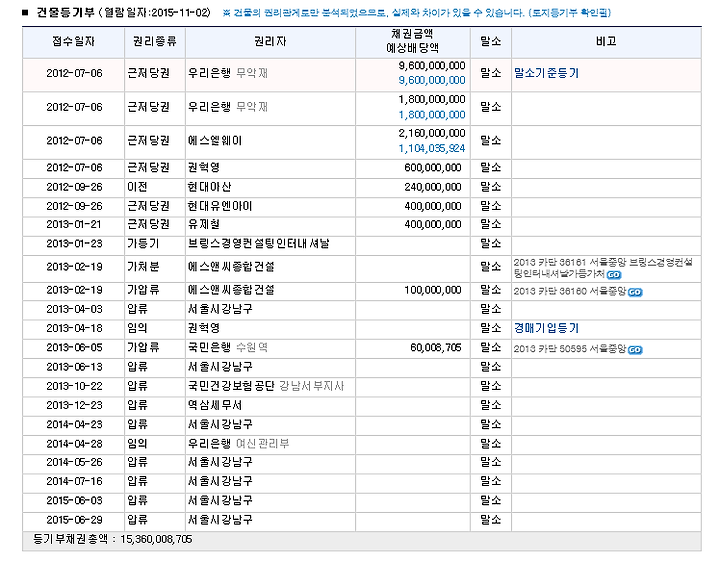
Task: Click the 권리자 column header
Action: tap(270, 42)
